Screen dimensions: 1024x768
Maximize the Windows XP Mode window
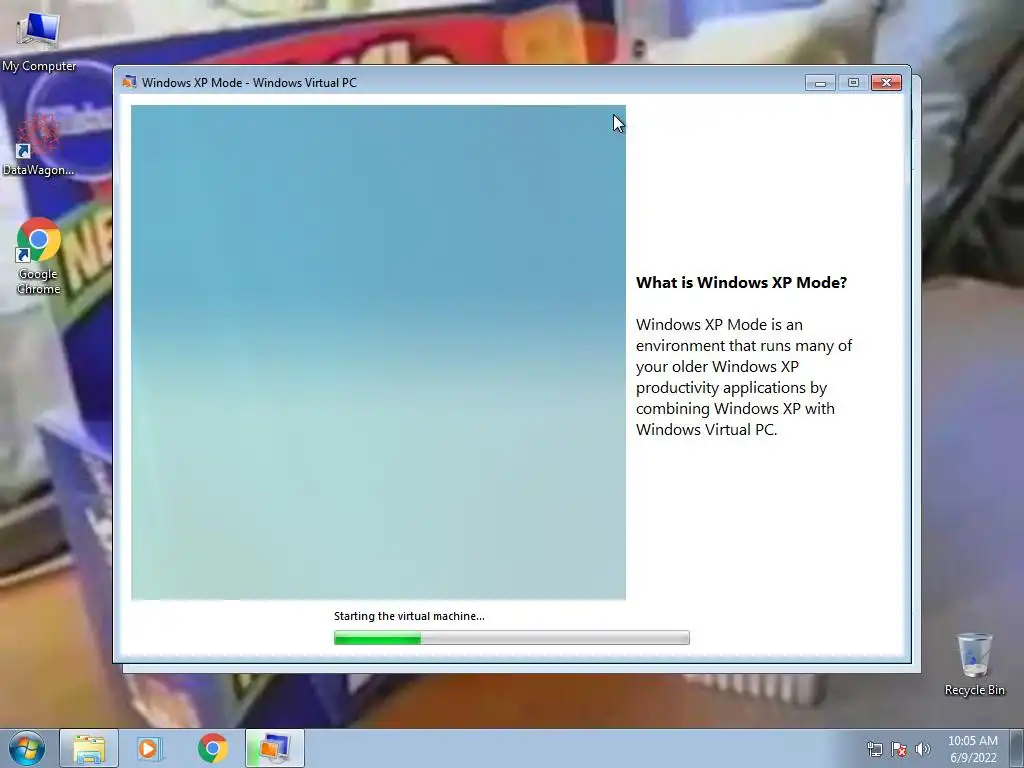853,82
